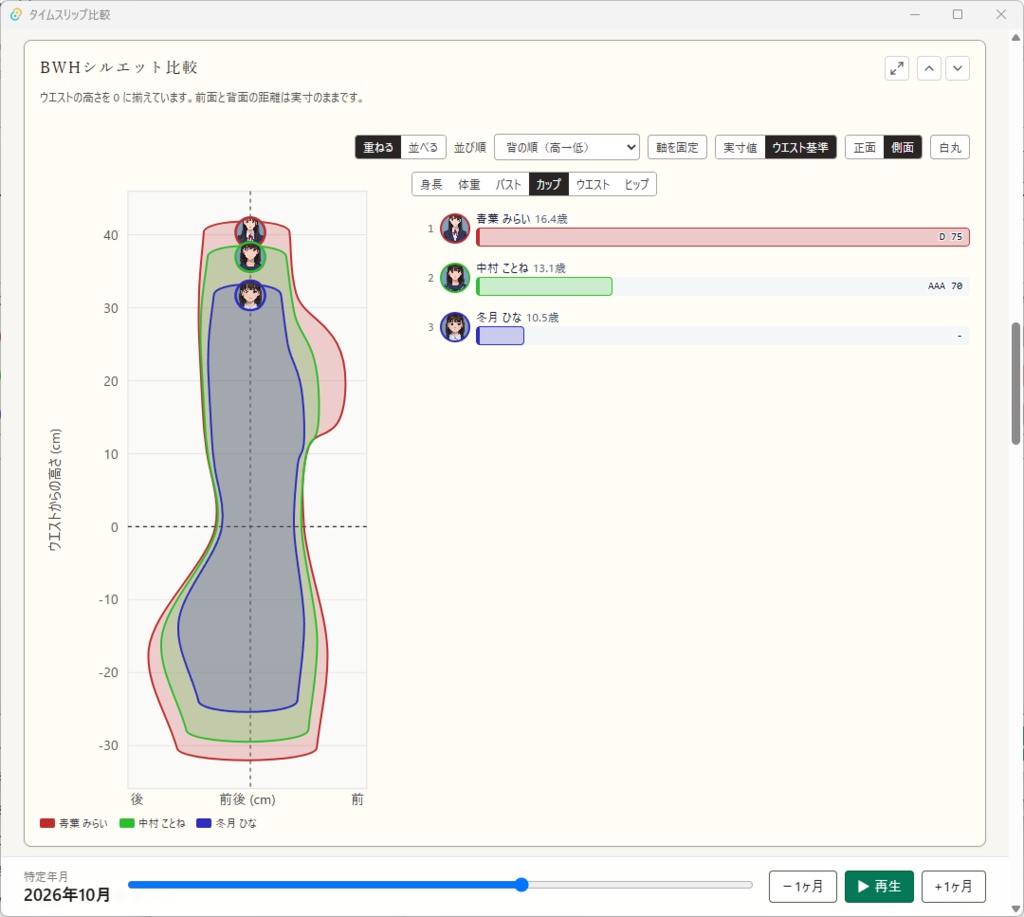Toggle the 軸を固定 axis lock
This screenshot has height=917, width=1024.
coord(677,147)
